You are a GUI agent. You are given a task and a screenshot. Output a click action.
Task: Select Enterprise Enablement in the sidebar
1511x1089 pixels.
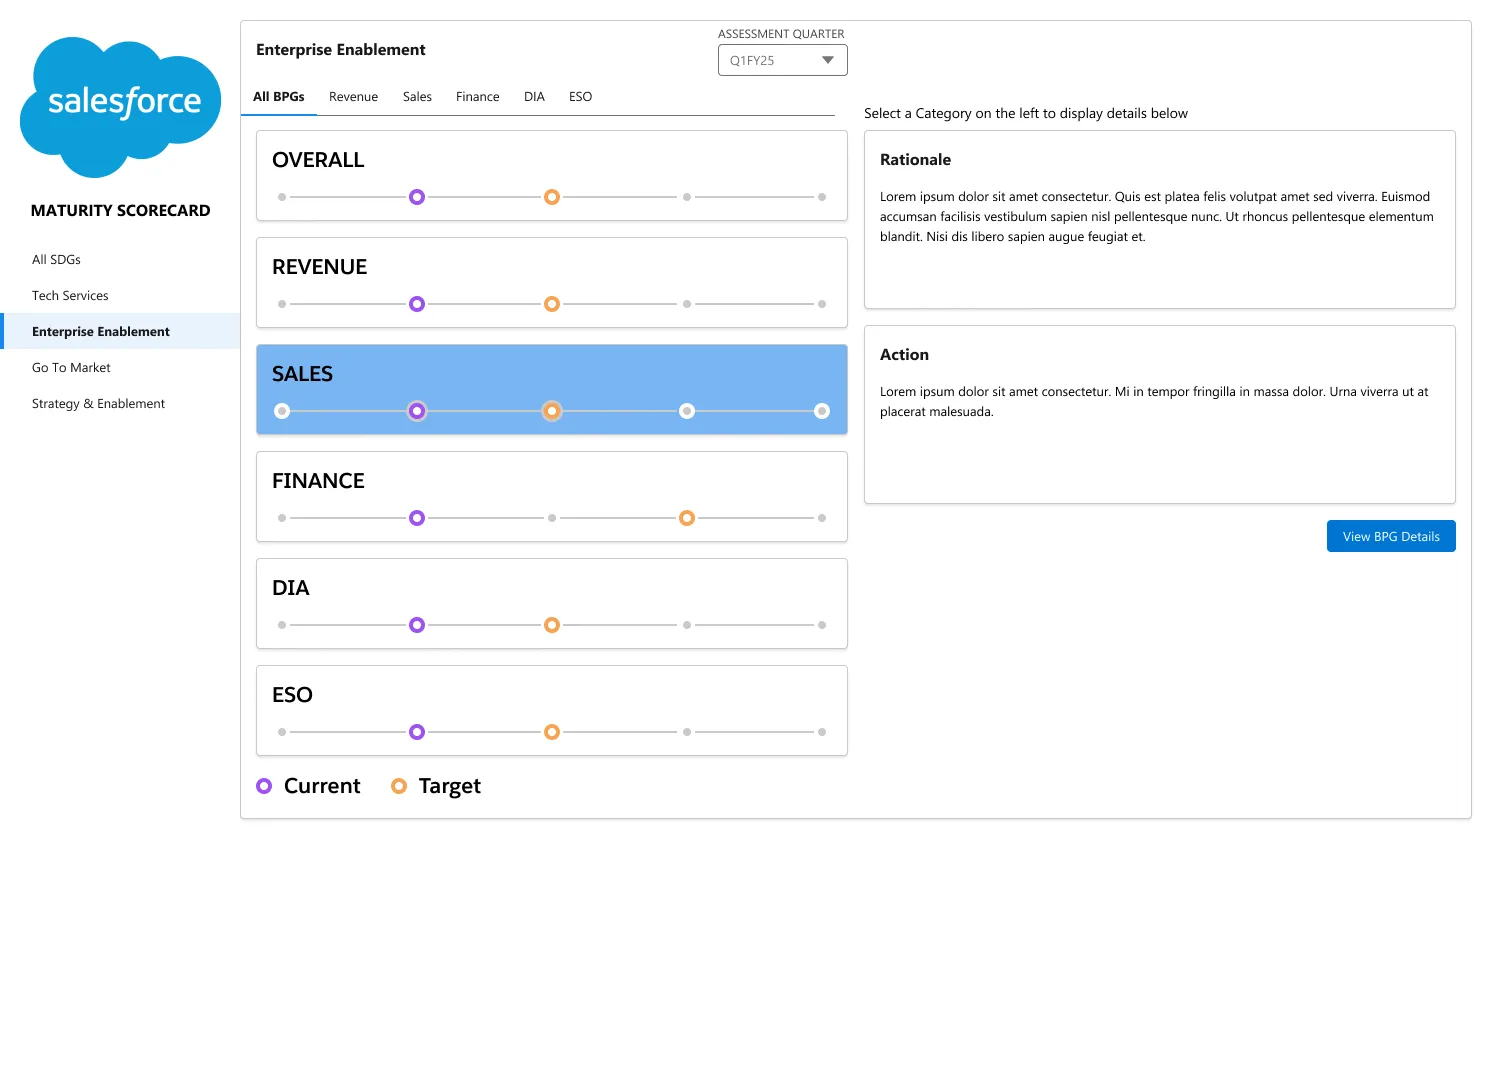pos(120,331)
